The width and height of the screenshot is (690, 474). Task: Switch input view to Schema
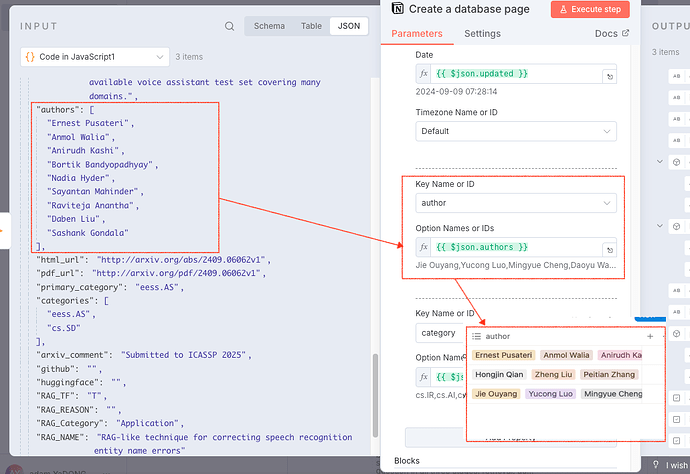coord(269,26)
